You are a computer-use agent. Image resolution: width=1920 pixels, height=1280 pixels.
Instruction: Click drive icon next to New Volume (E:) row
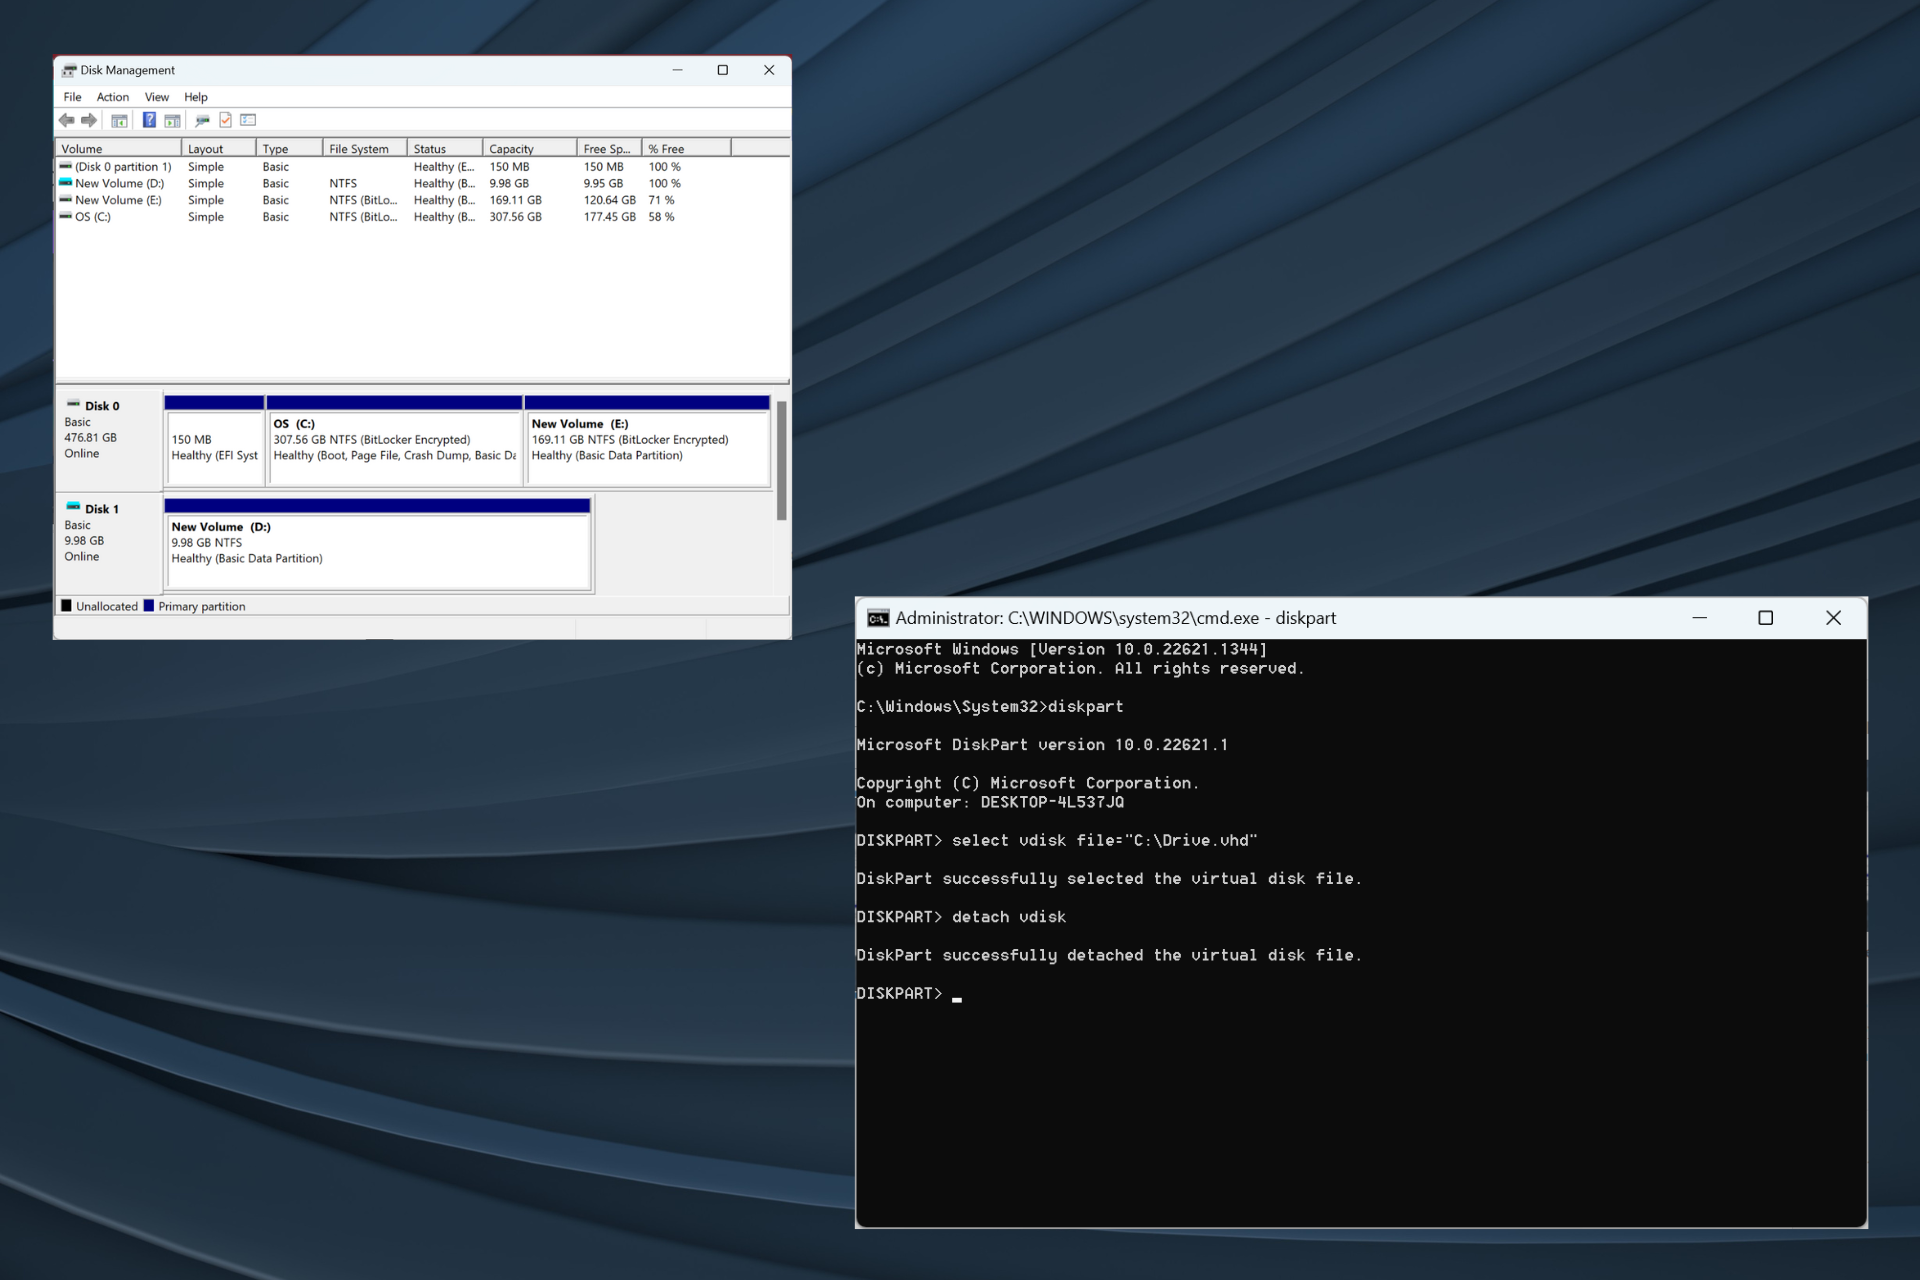tap(66, 200)
